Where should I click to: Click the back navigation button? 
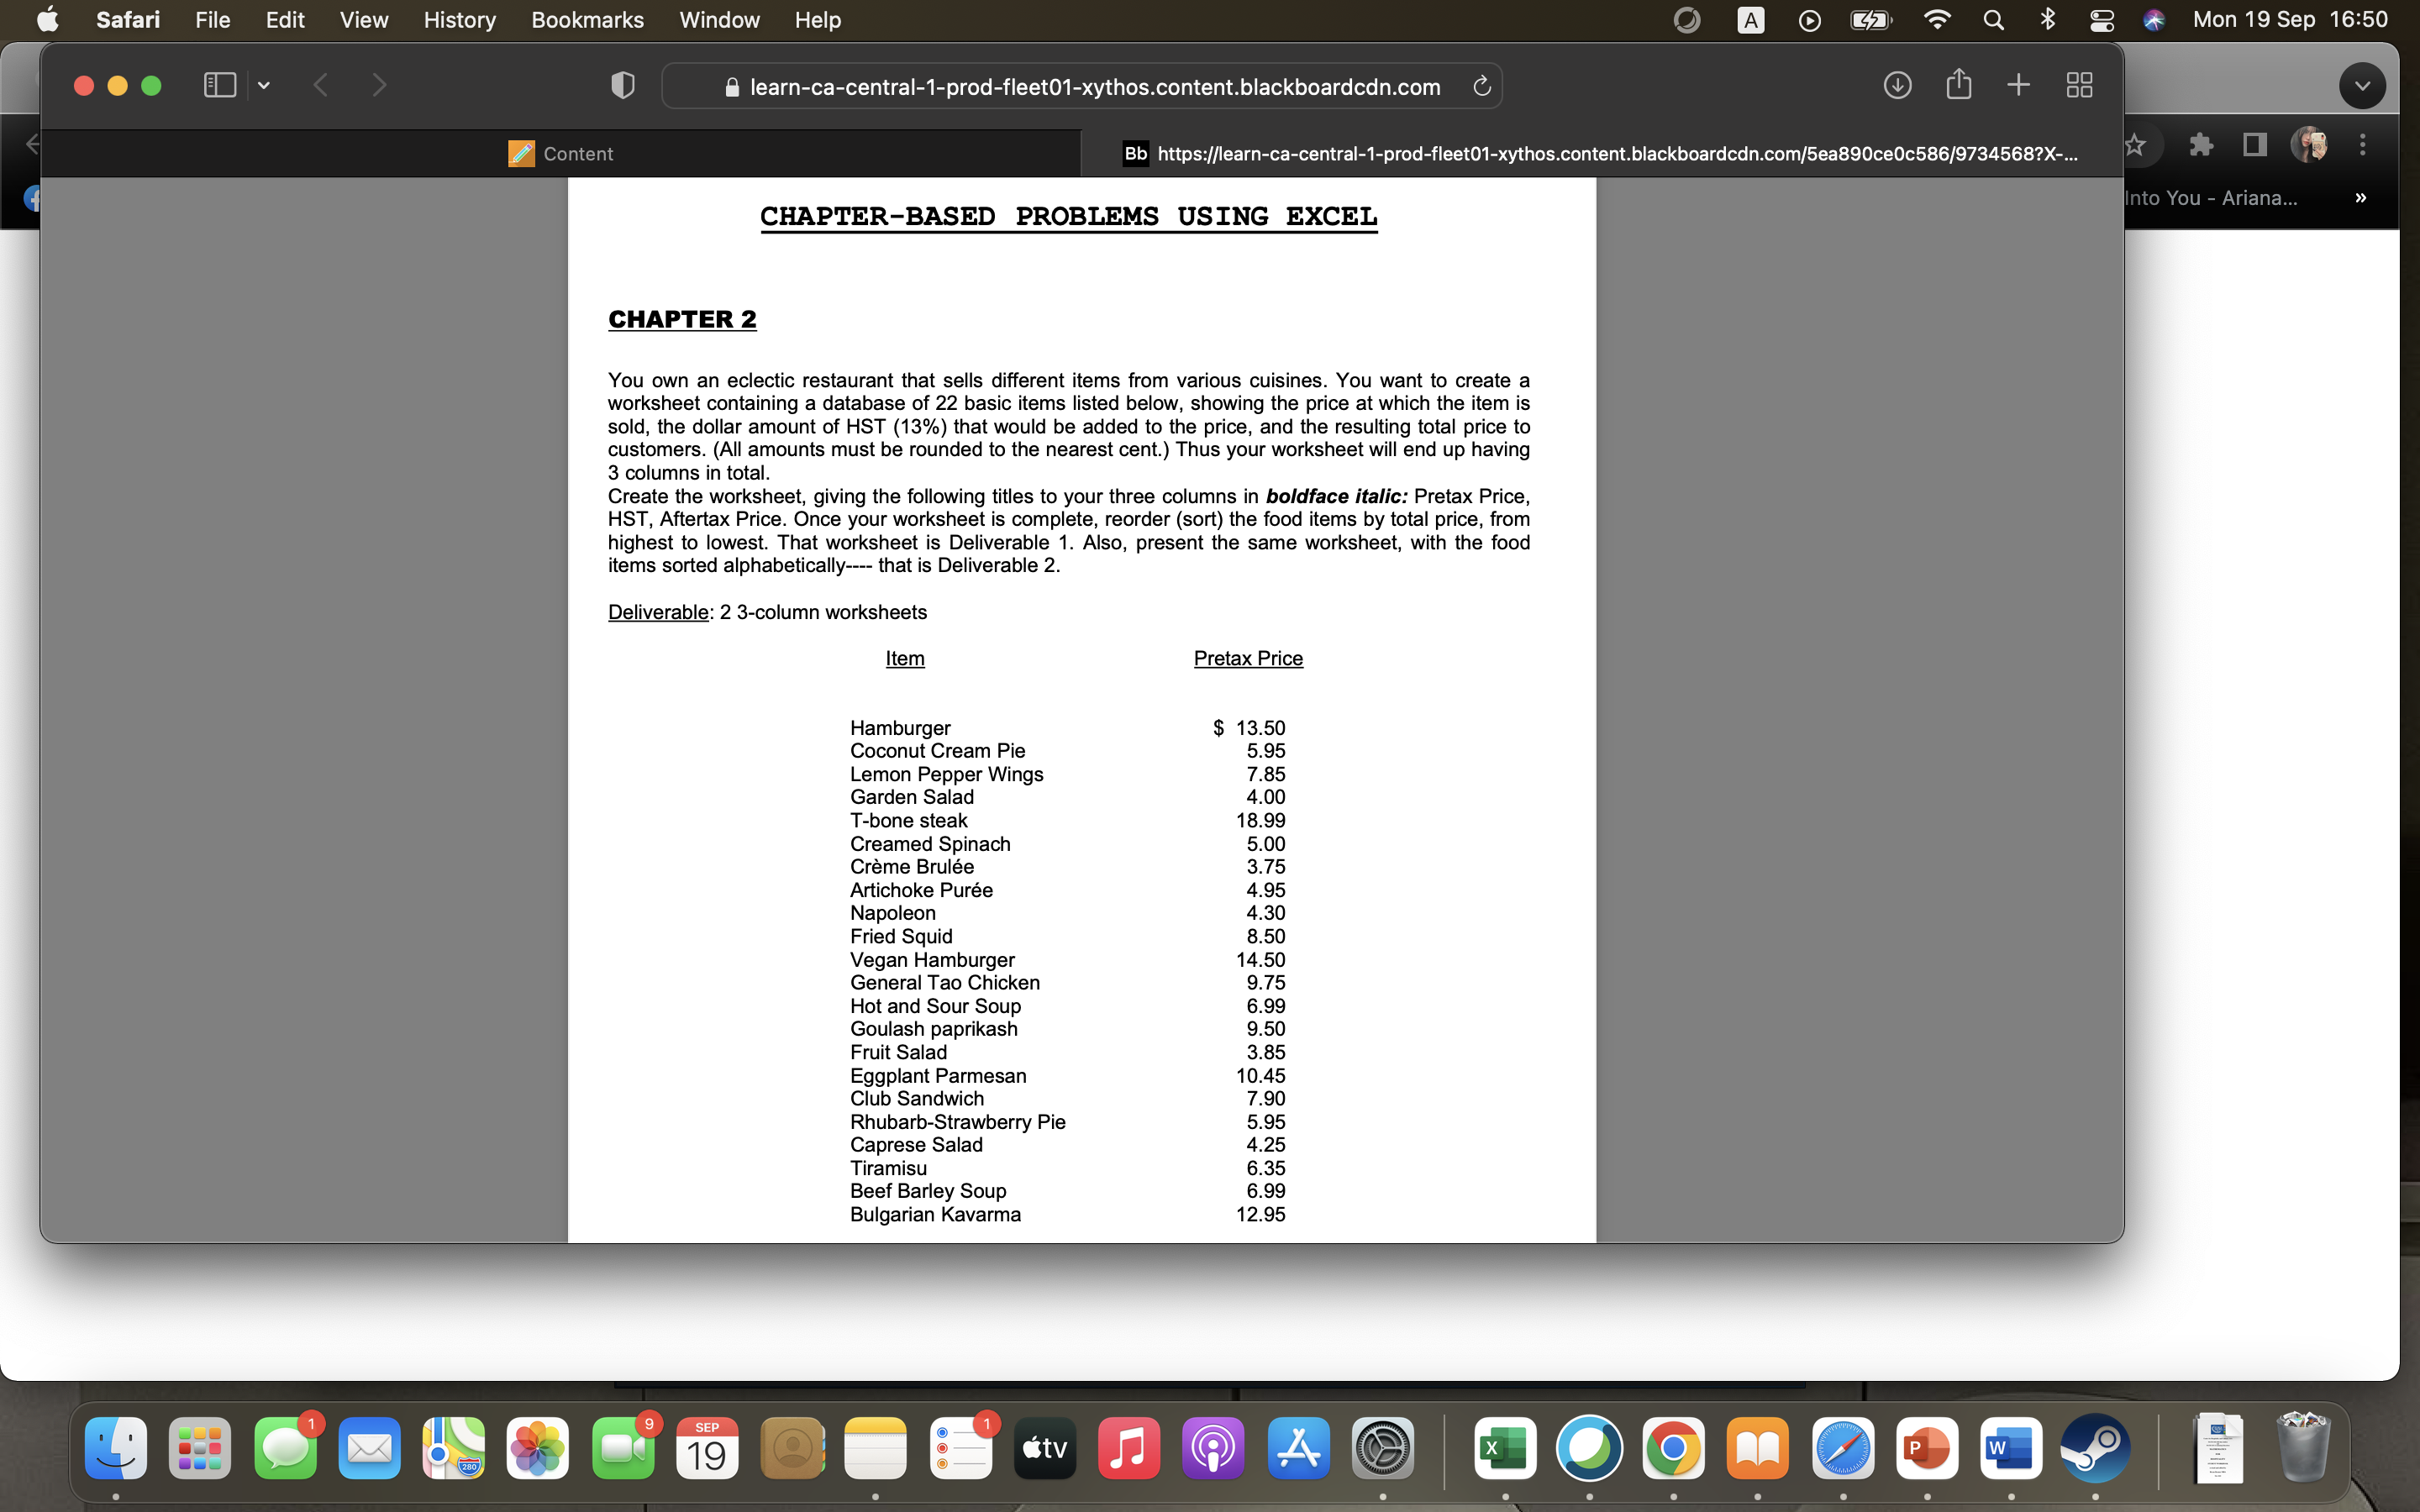coord(322,85)
